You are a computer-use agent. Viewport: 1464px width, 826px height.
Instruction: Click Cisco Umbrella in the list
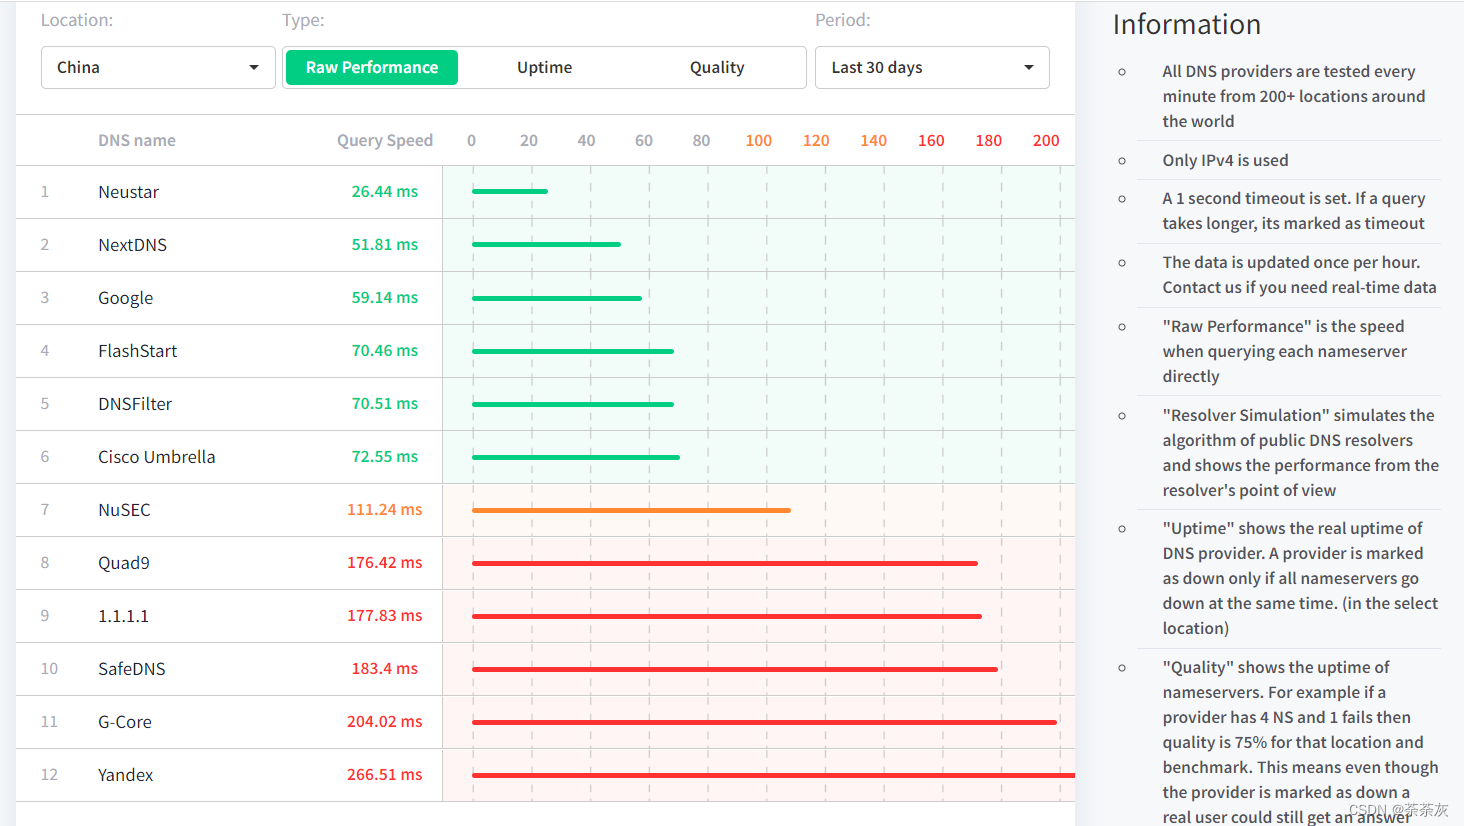point(157,457)
